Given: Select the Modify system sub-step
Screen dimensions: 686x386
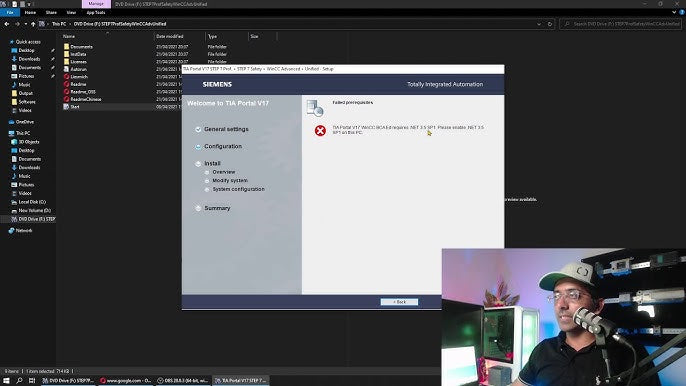Looking at the screenshot, I should click(230, 180).
